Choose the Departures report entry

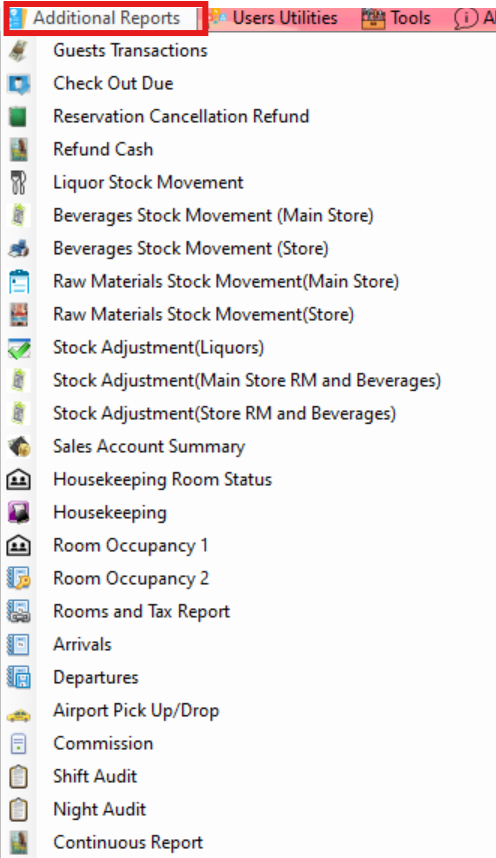point(96,678)
